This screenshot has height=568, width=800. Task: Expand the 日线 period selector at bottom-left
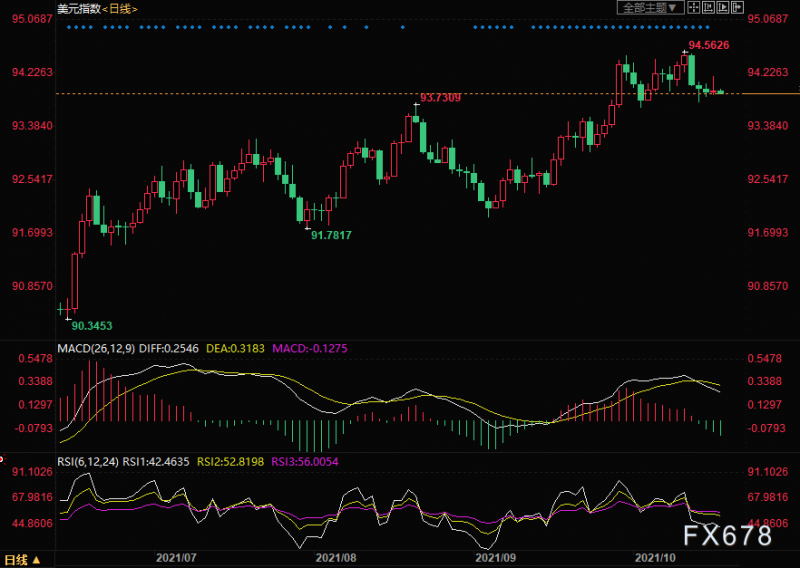click(x=22, y=559)
